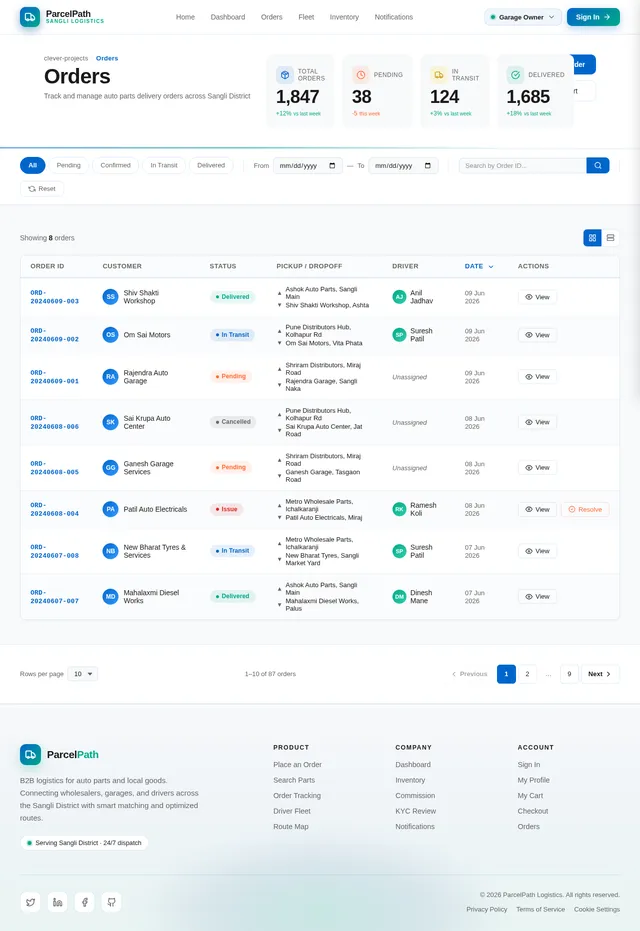Open the Fleet menu in top navigation
This screenshot has width=640, height=931.
306,17
